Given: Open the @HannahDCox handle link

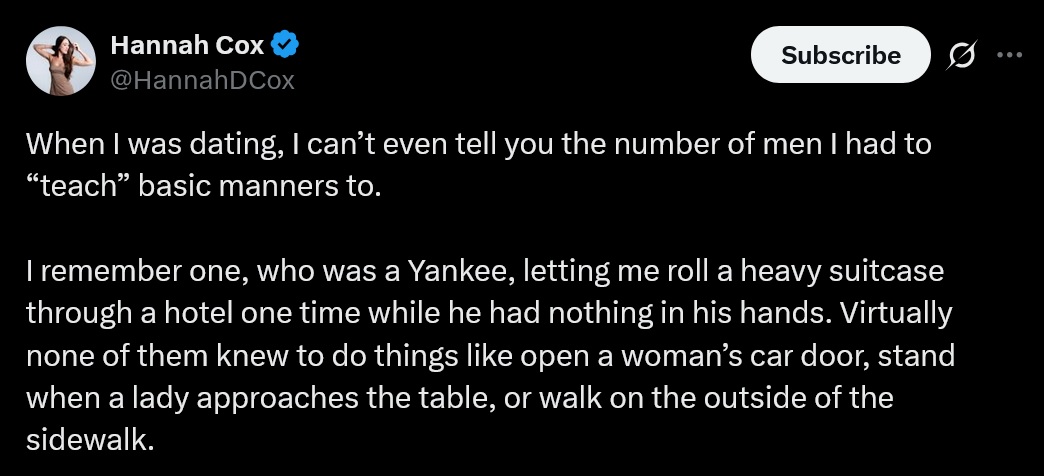Looking at the screenshot, I should coord(202,80).
